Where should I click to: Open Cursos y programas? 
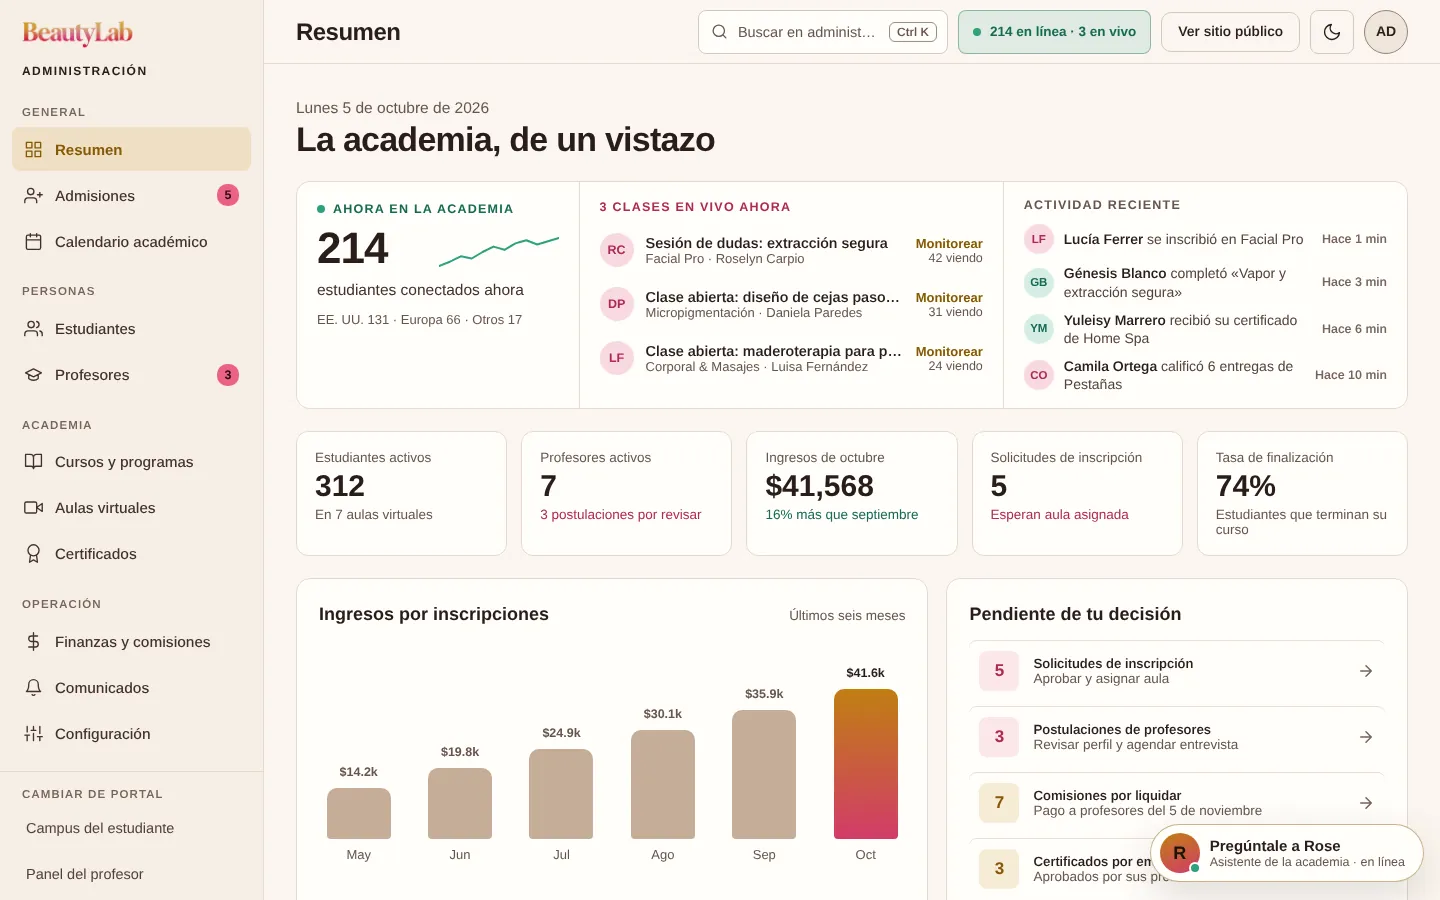[x=131, y=462]
